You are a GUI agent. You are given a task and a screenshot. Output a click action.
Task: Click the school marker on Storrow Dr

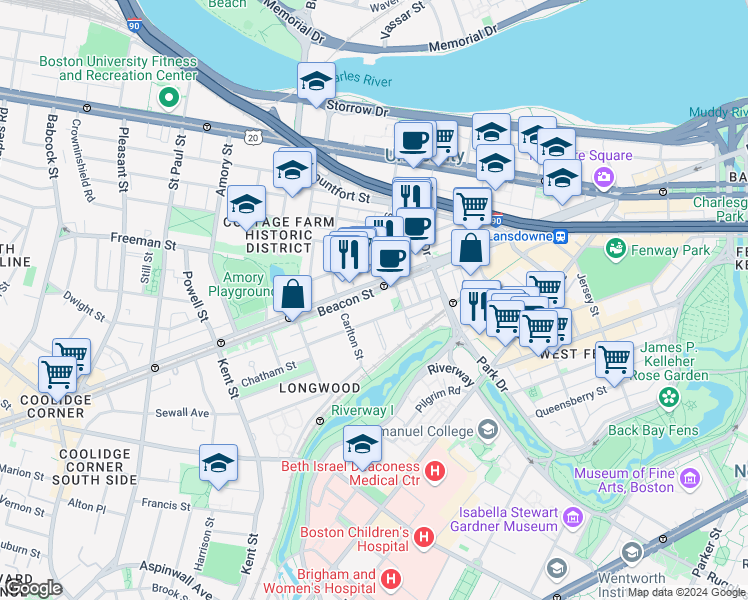[316, 84]
